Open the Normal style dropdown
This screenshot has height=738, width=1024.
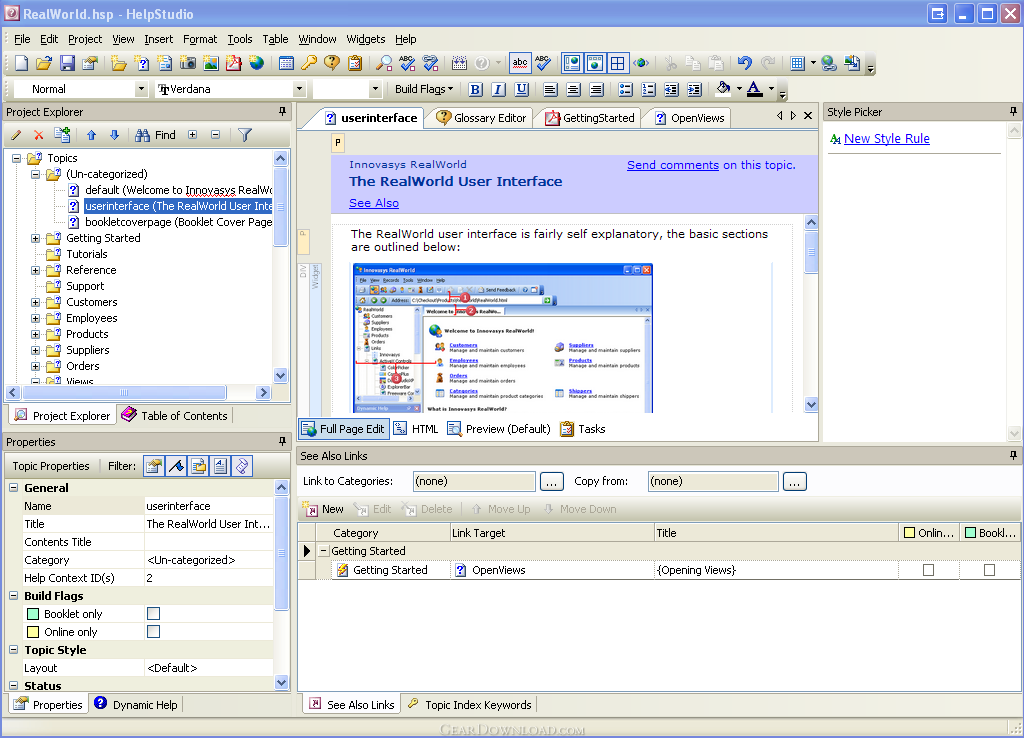click(141, 89)
